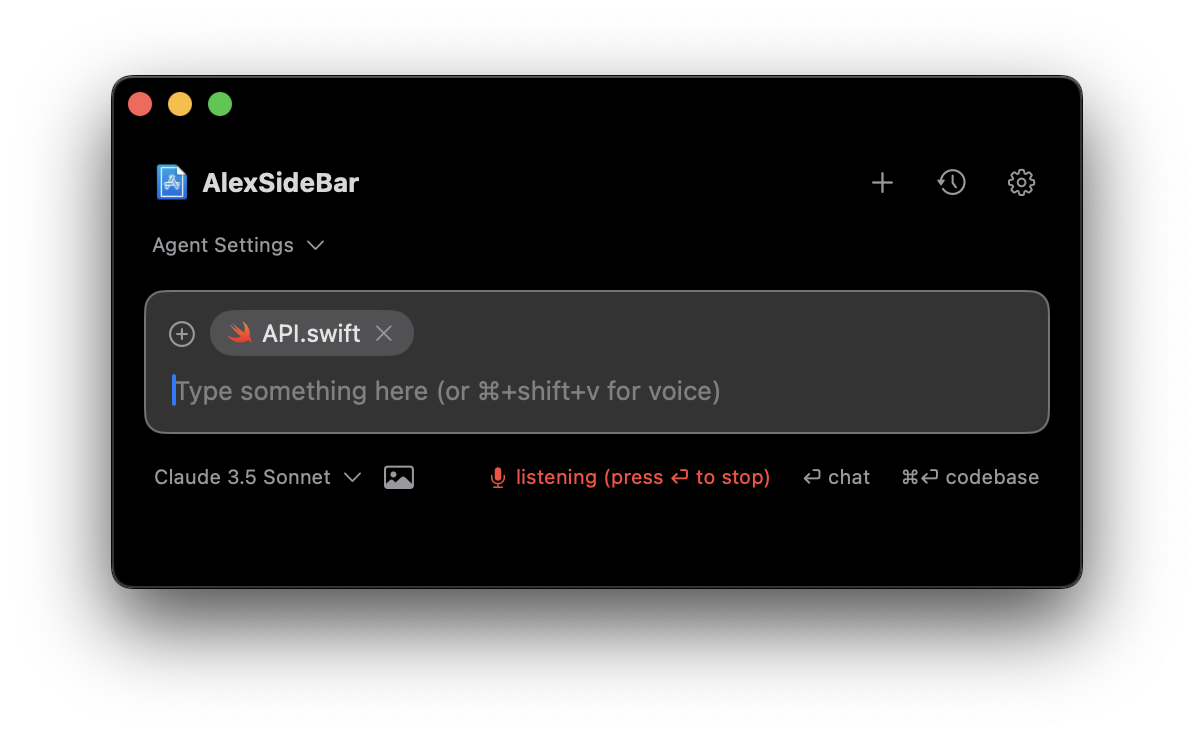The height and width of the screenshot is (736, 1194).
Task: Remove API.swift from the context
Action: pyautogui.click(x=384, y=333)
